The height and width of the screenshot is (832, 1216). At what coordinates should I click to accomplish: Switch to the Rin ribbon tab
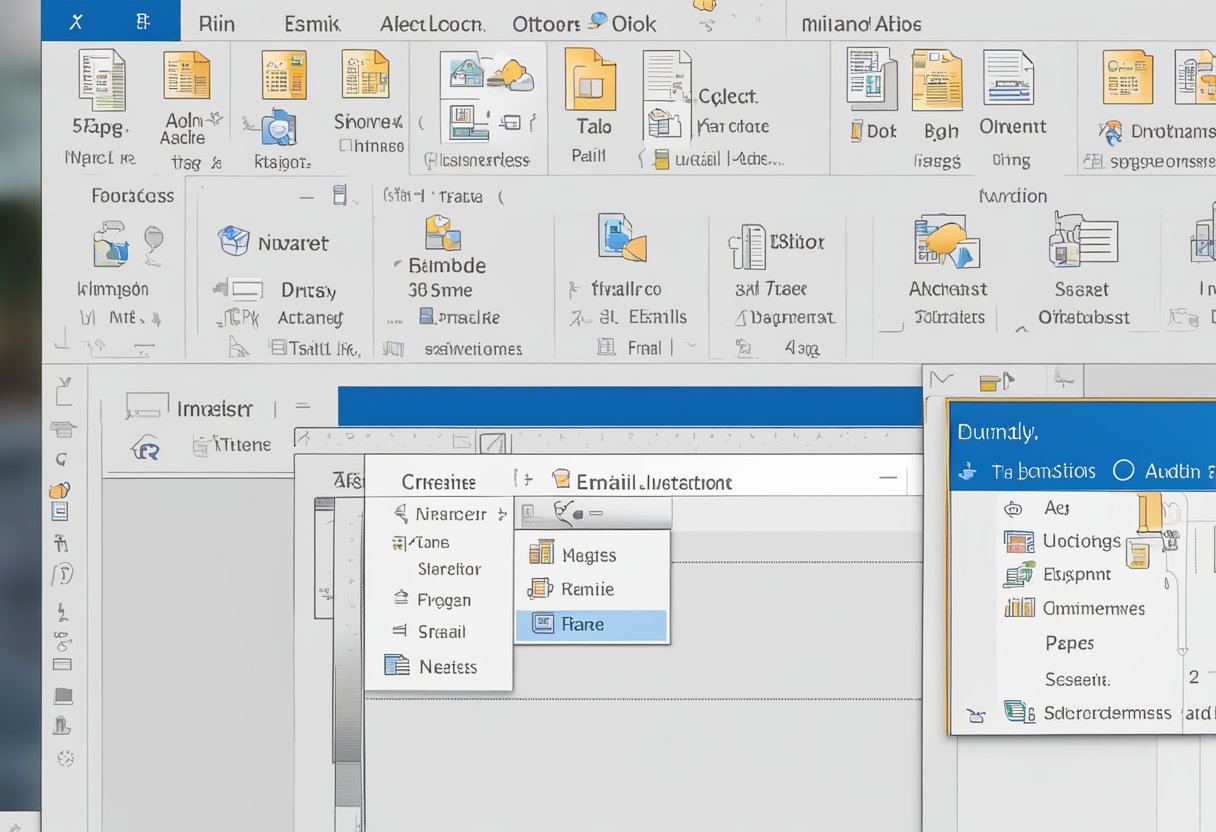pyautogui.click(x=216, y=22)
